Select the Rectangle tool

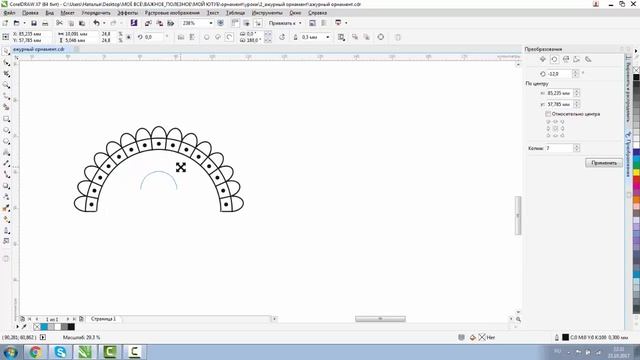pyautogui.click(x=6, y=119)
